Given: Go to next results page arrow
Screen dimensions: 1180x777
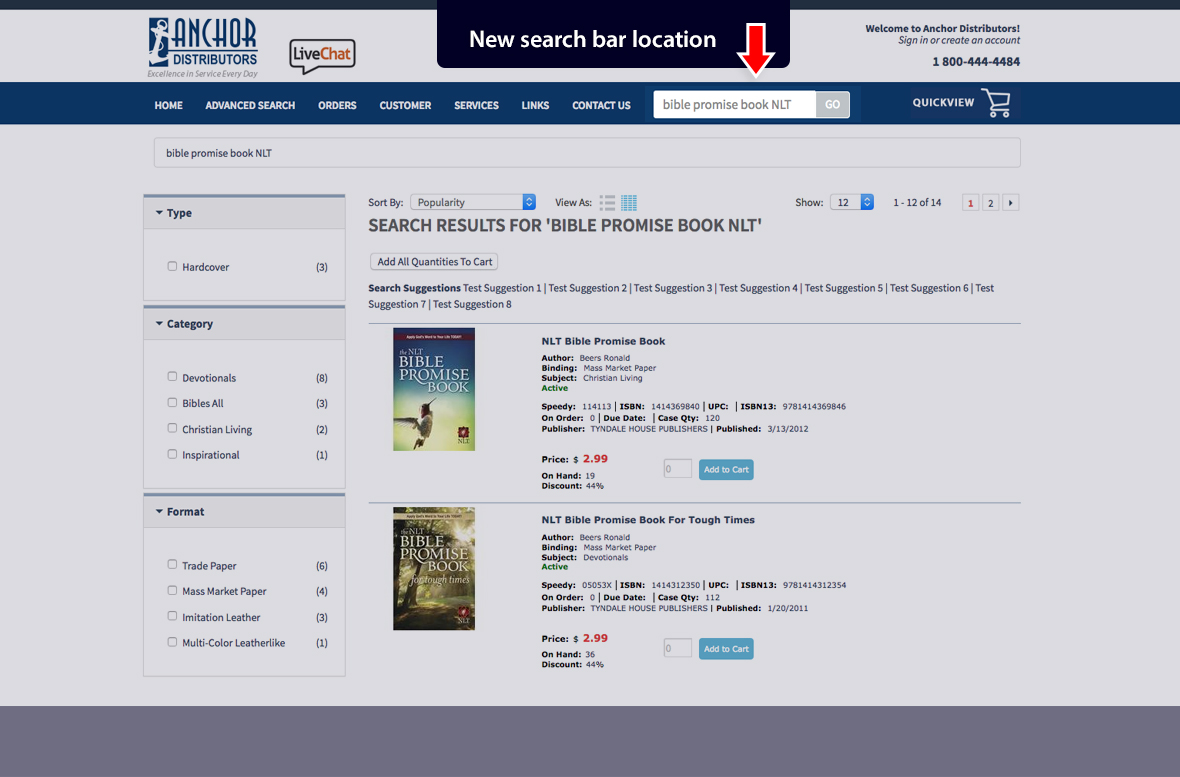Looking at the screenshot, I should point(1011,203).
